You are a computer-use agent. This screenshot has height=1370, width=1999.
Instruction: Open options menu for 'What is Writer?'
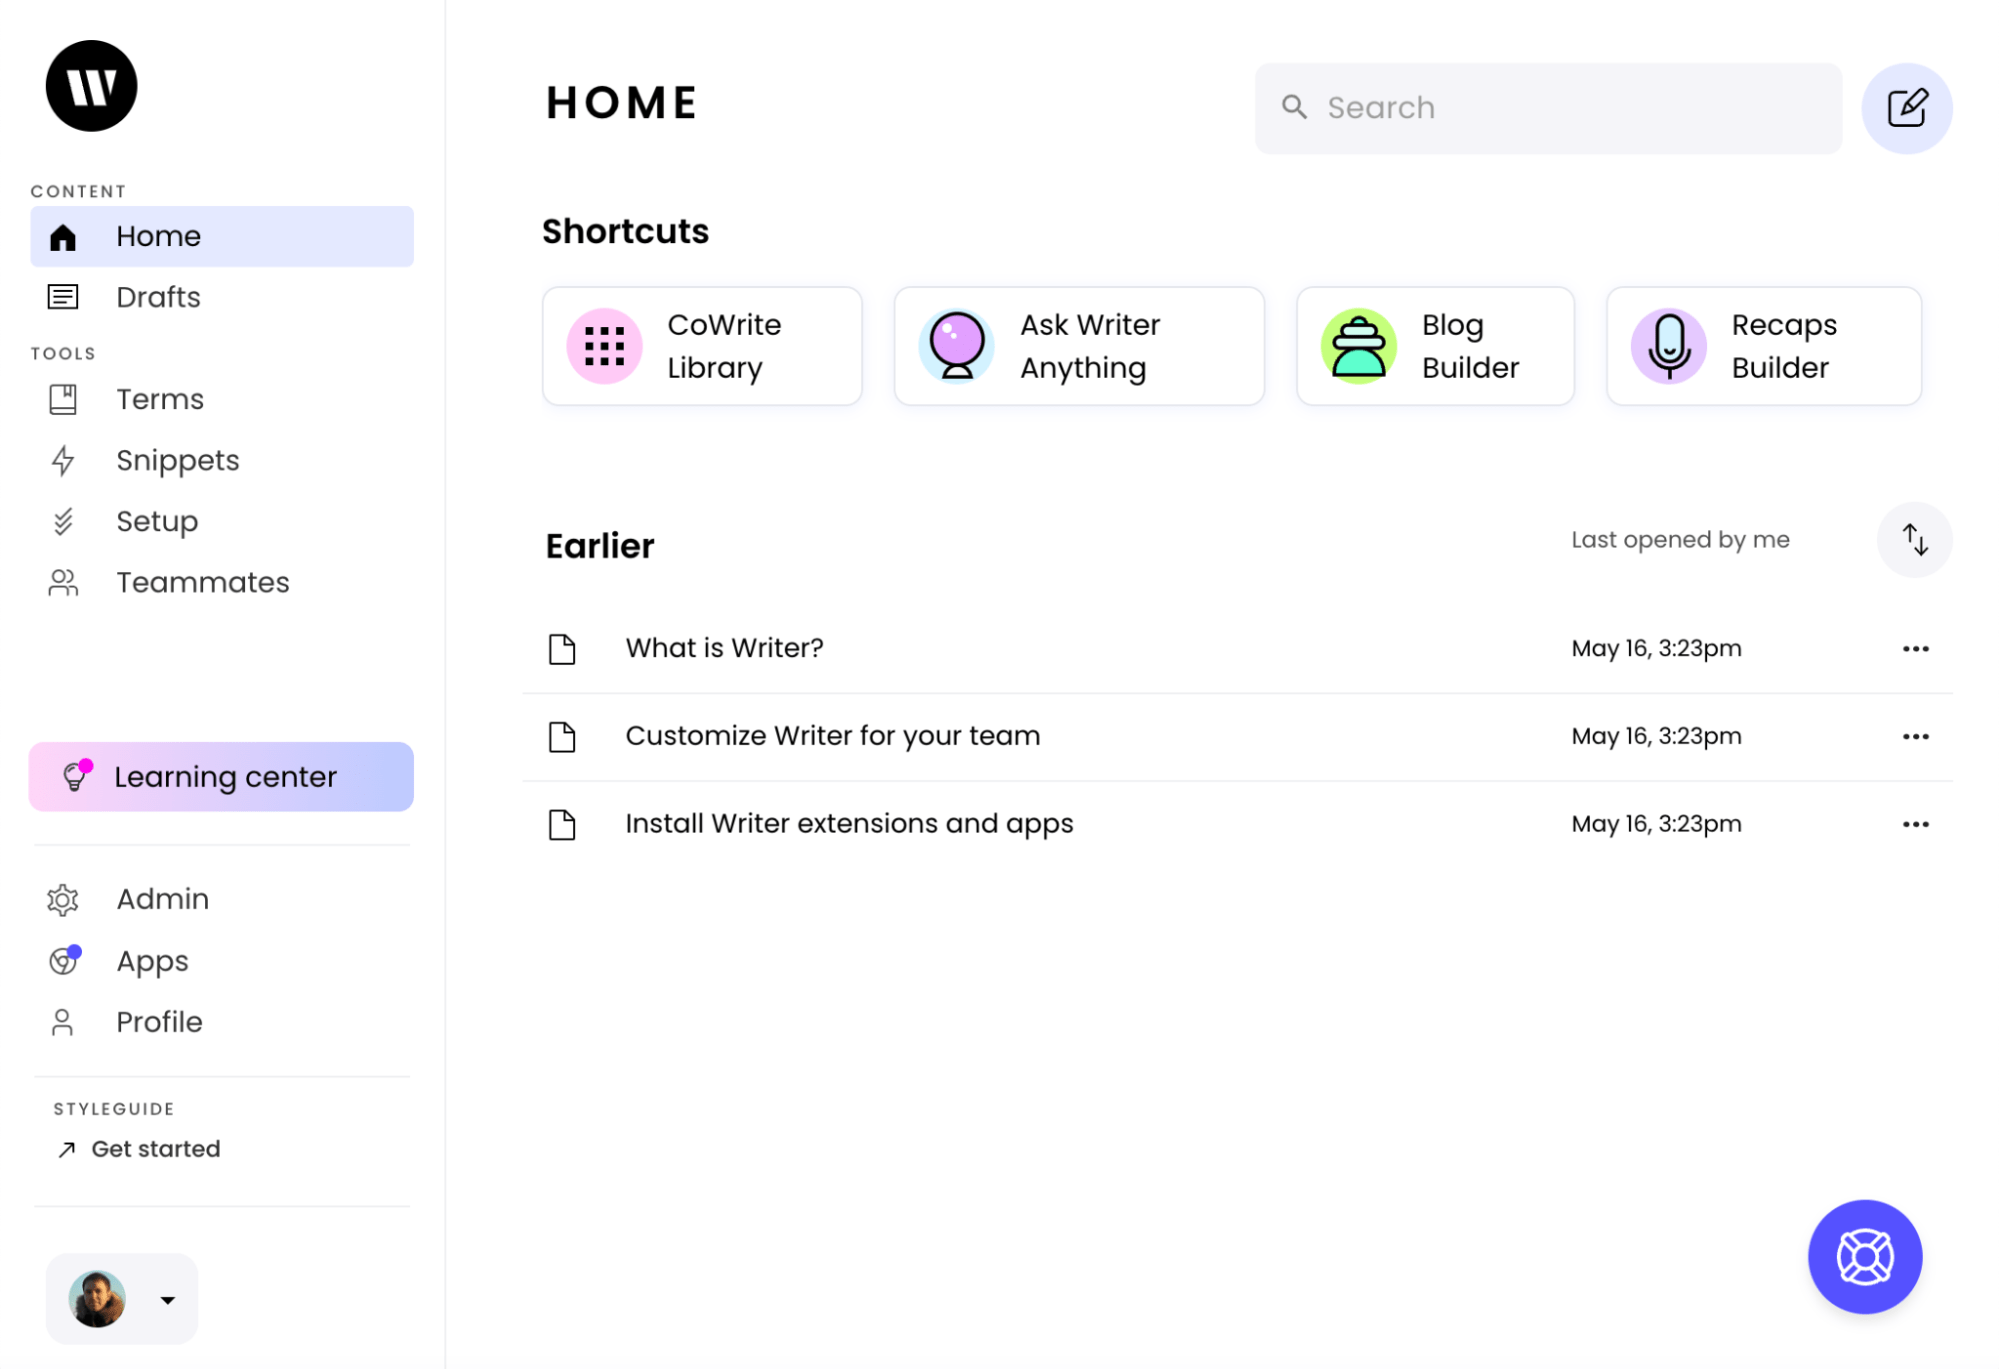(x=1915, y=648)
